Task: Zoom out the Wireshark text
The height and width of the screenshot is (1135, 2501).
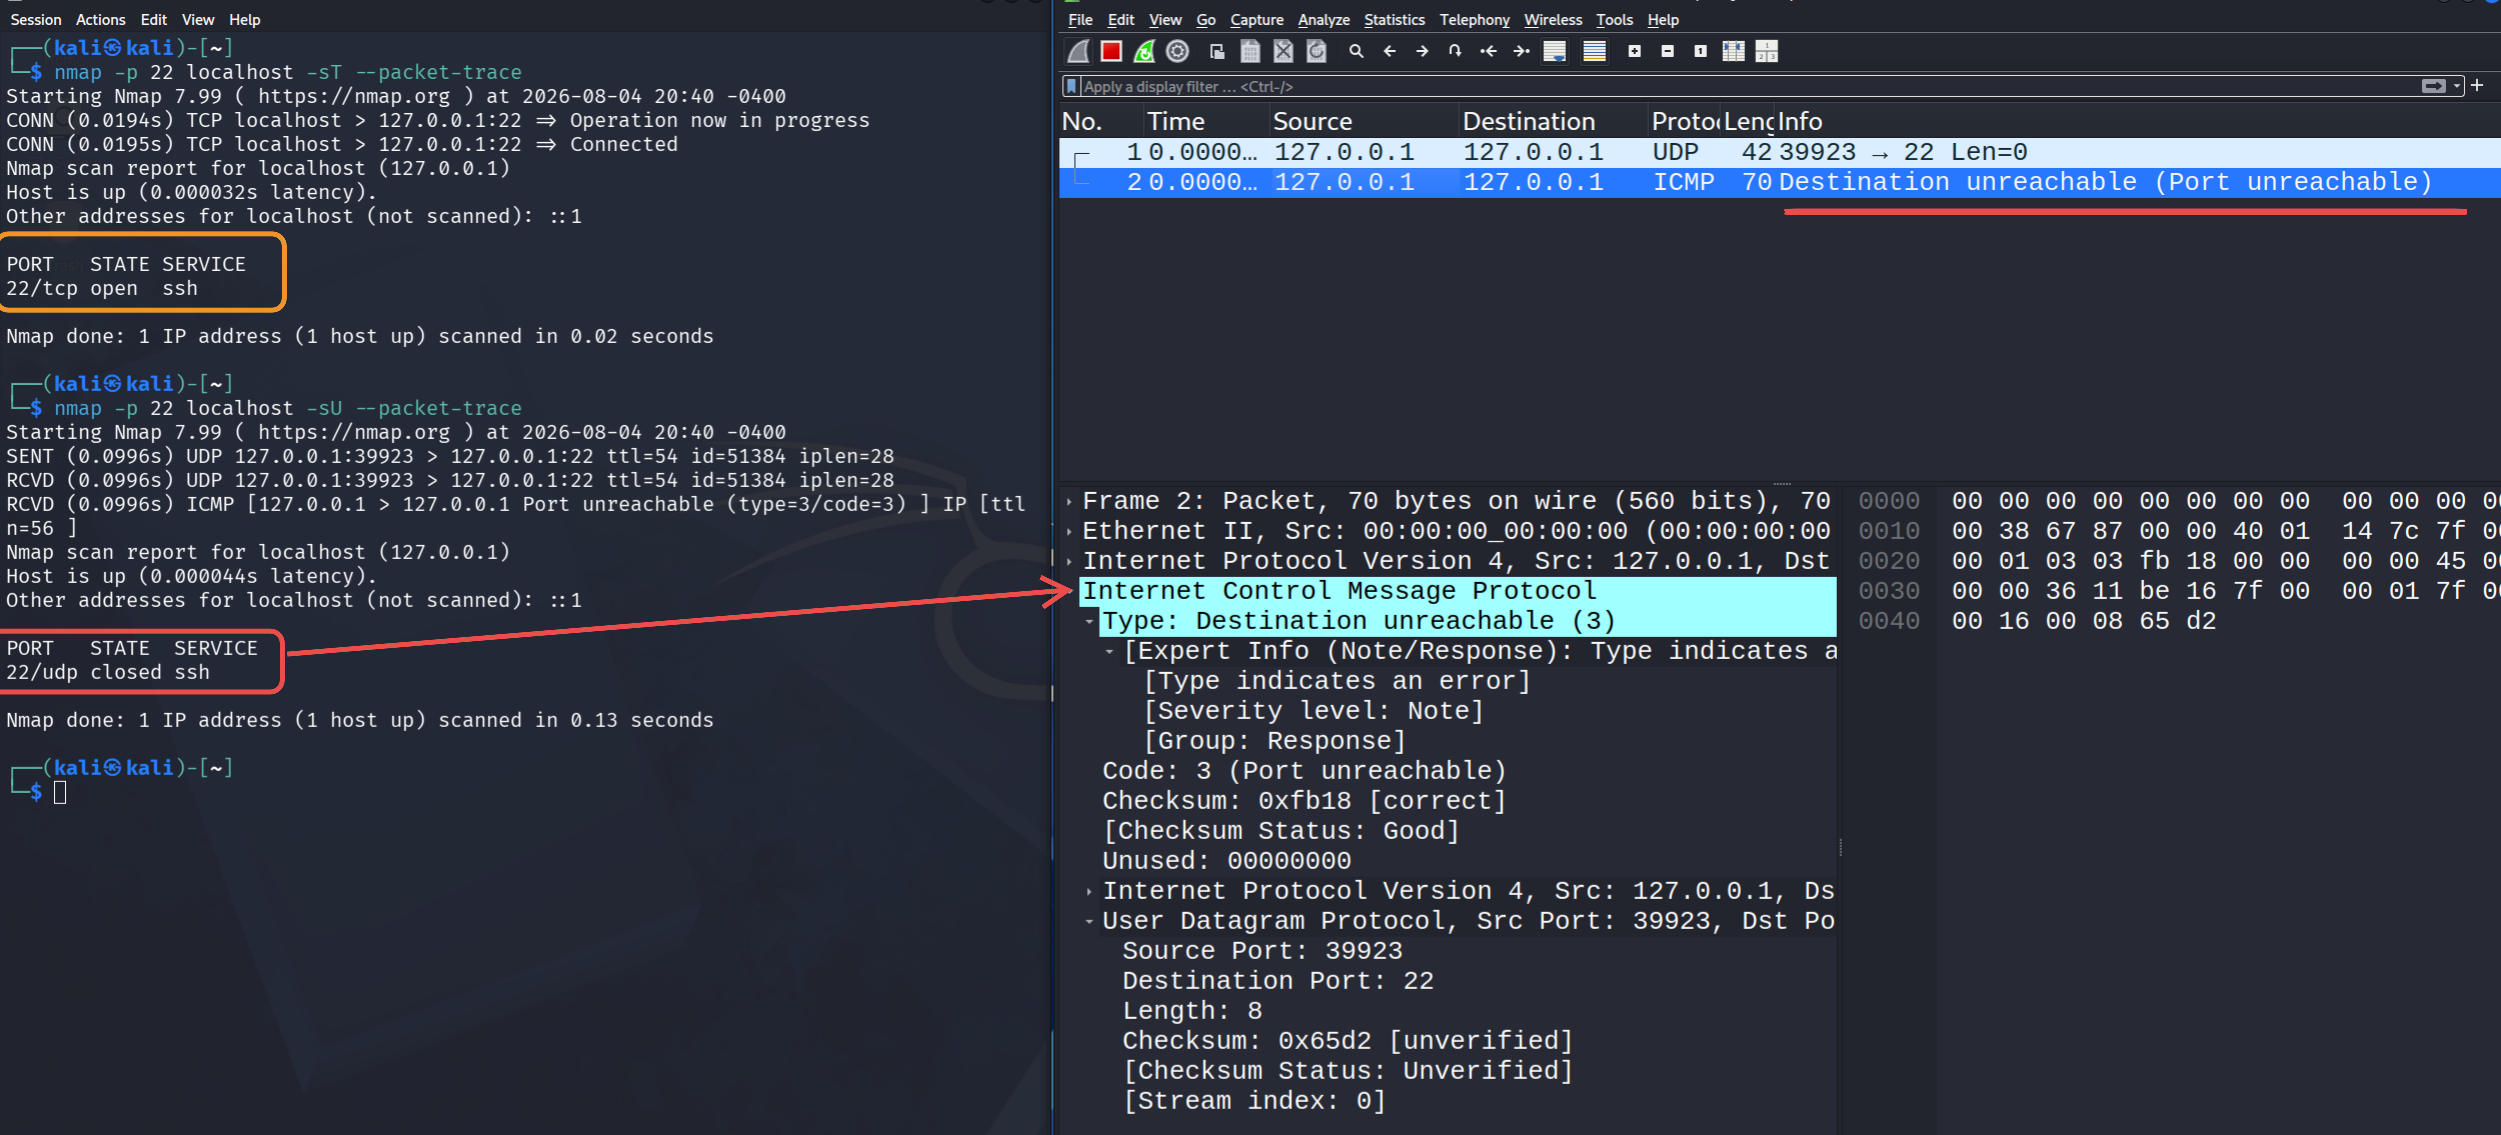Action: point(1668,51)
